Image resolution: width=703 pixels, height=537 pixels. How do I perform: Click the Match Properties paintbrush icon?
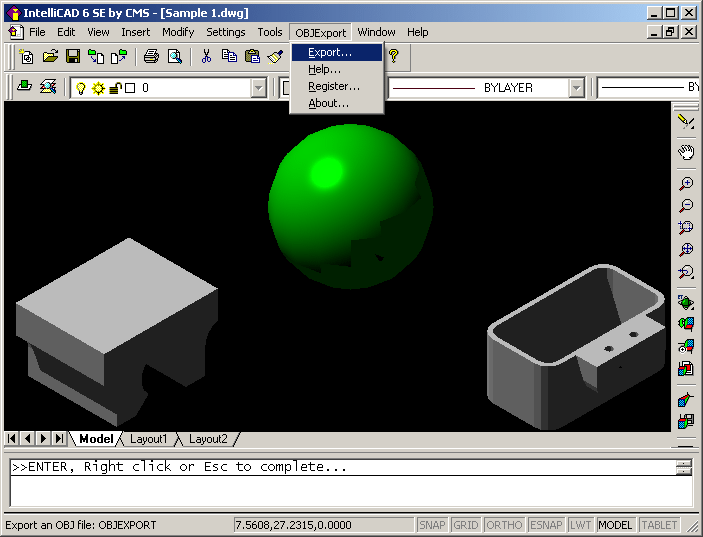275,56
